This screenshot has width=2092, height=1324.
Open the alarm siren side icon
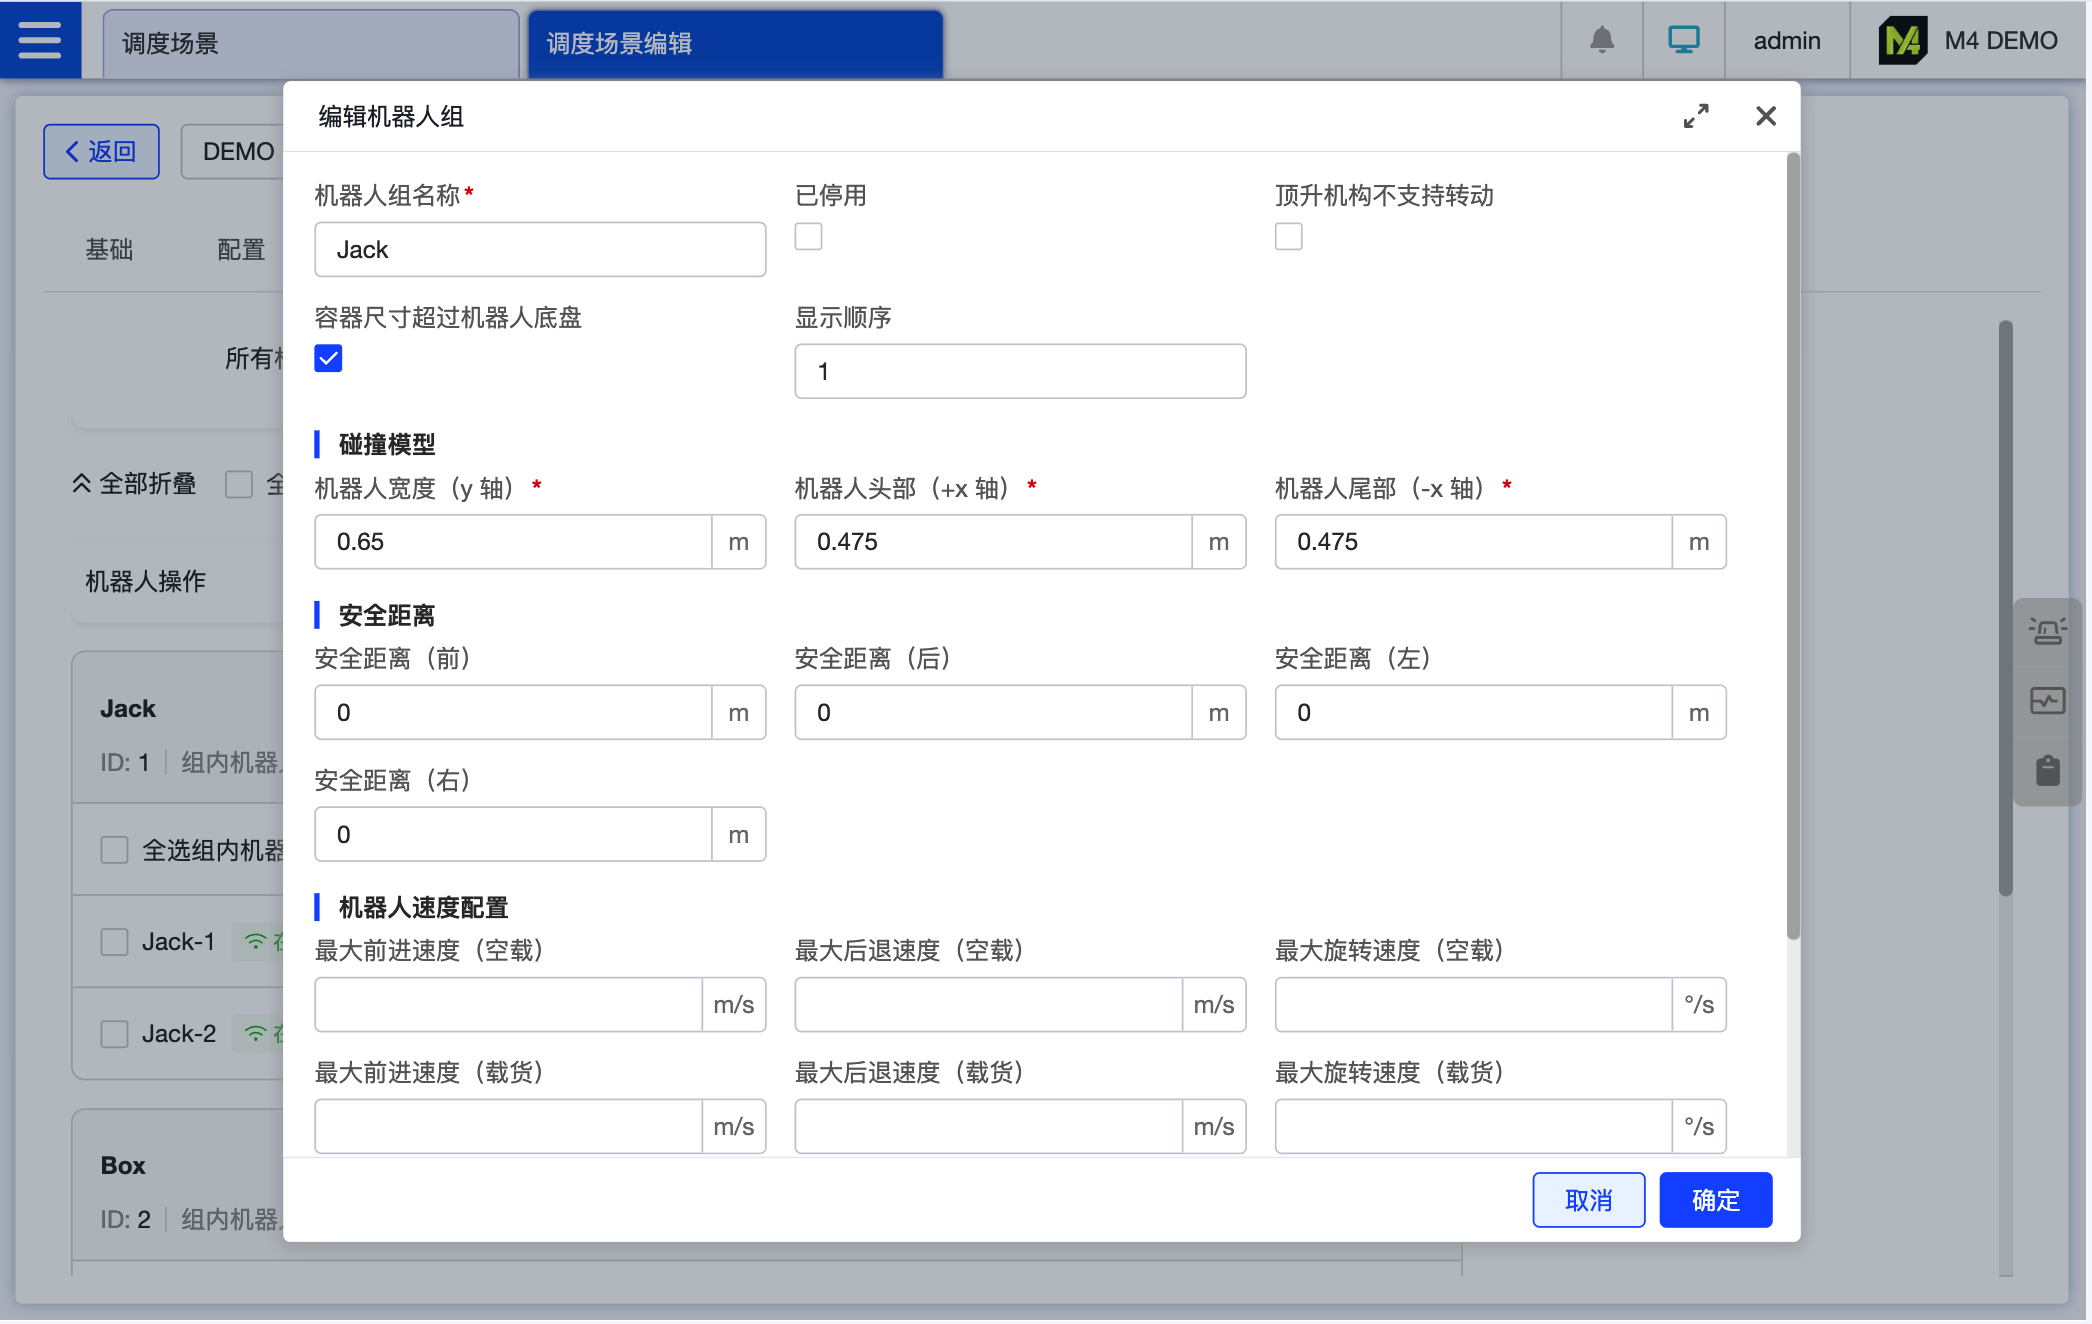coord(2047,631)
